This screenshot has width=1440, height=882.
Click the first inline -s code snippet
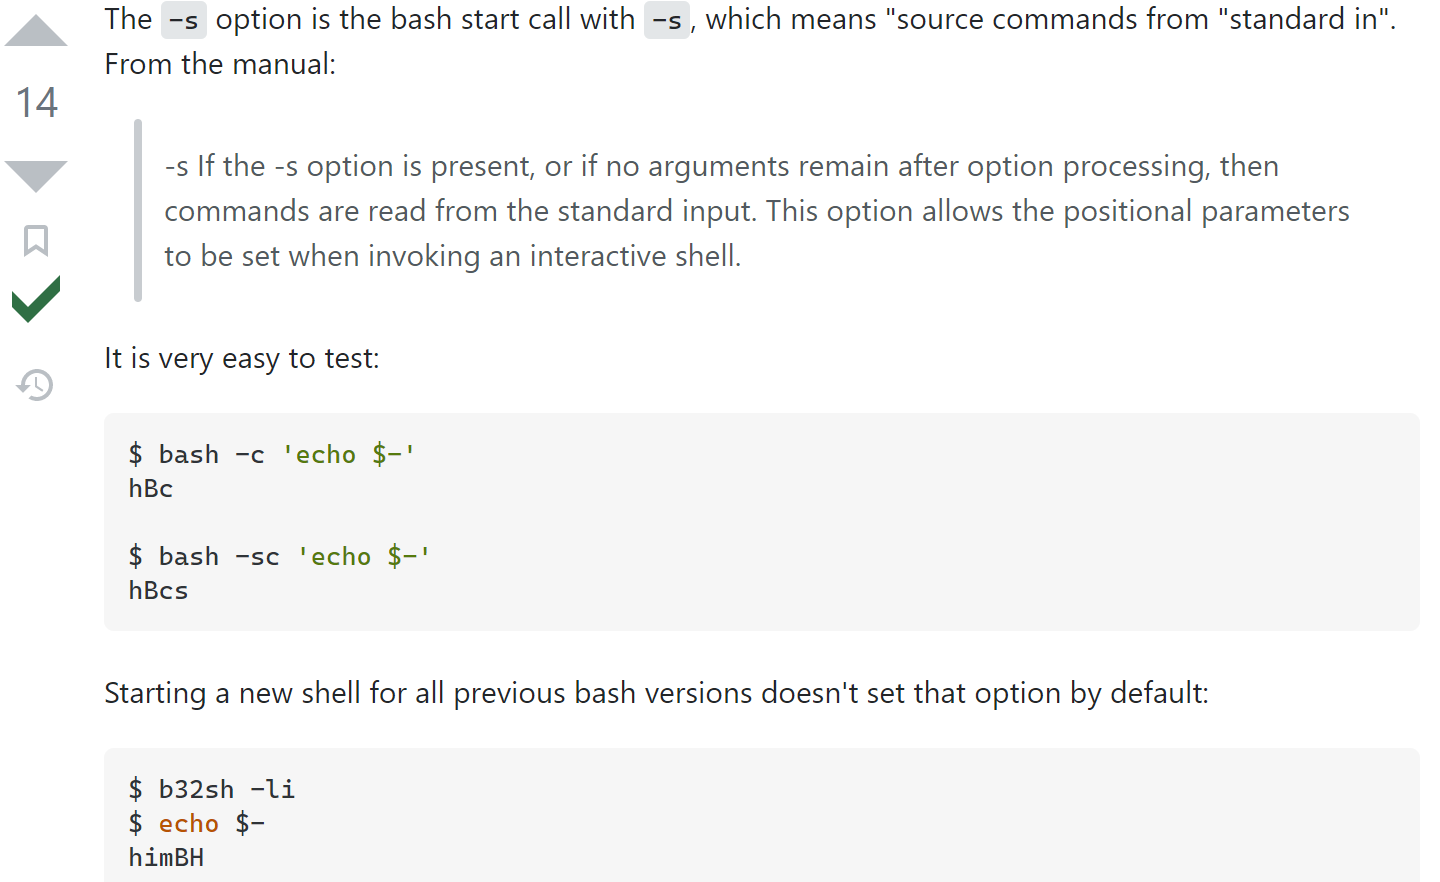[183, 20]
